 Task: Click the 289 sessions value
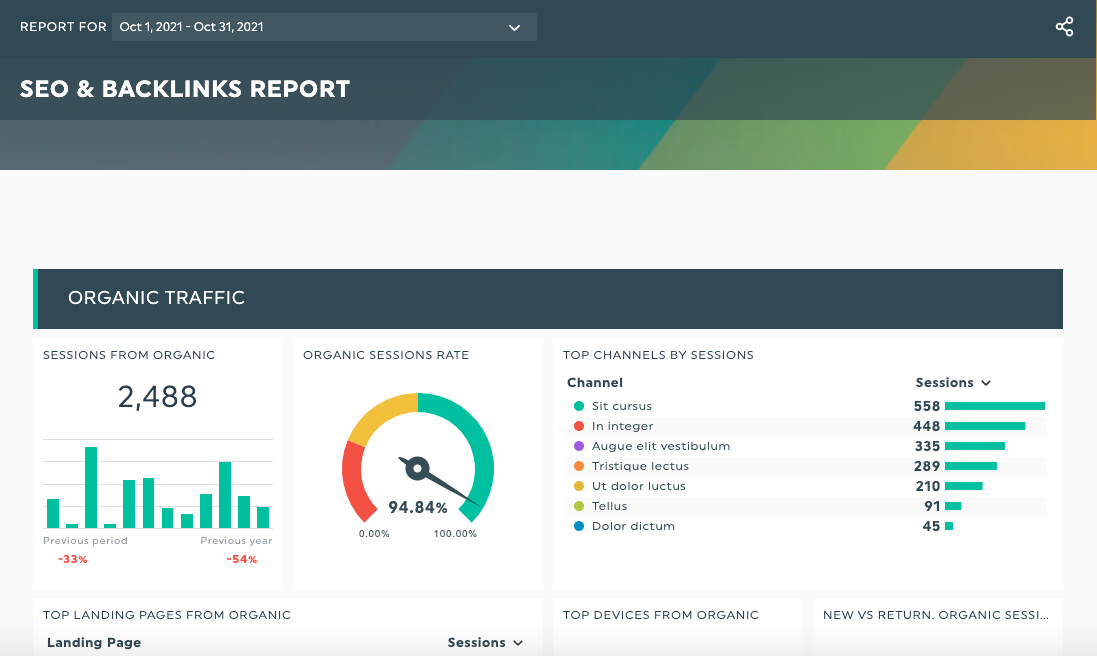pyautogui.click(x=926, y=466)
